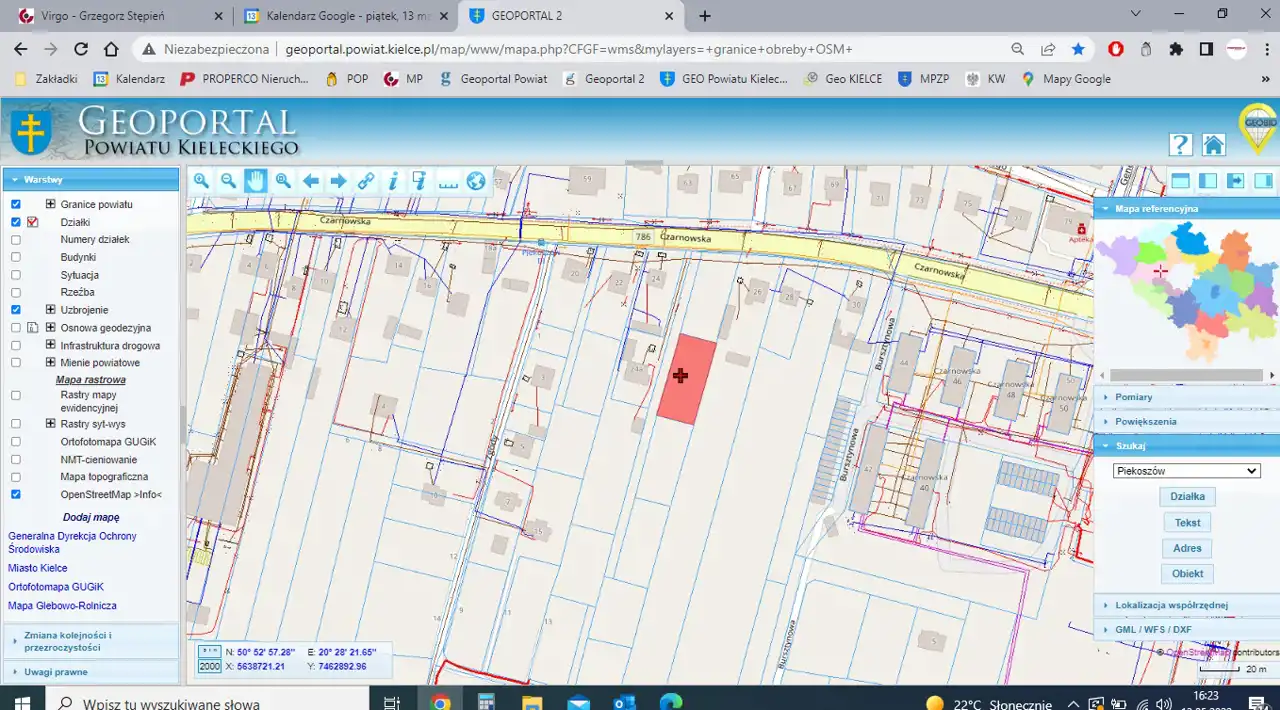Open the help question mark icon
The image size is (1280, 710).
tap(1180, 144)
